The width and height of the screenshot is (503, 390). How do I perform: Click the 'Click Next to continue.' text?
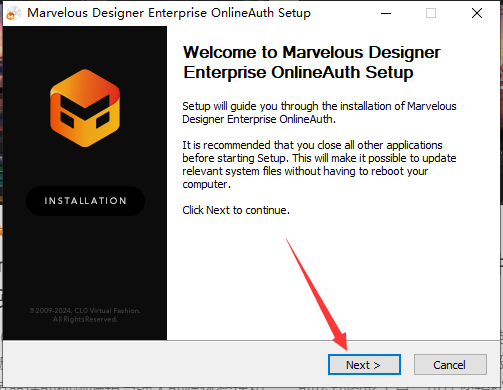pyautogui.click(x=236, y=210)
